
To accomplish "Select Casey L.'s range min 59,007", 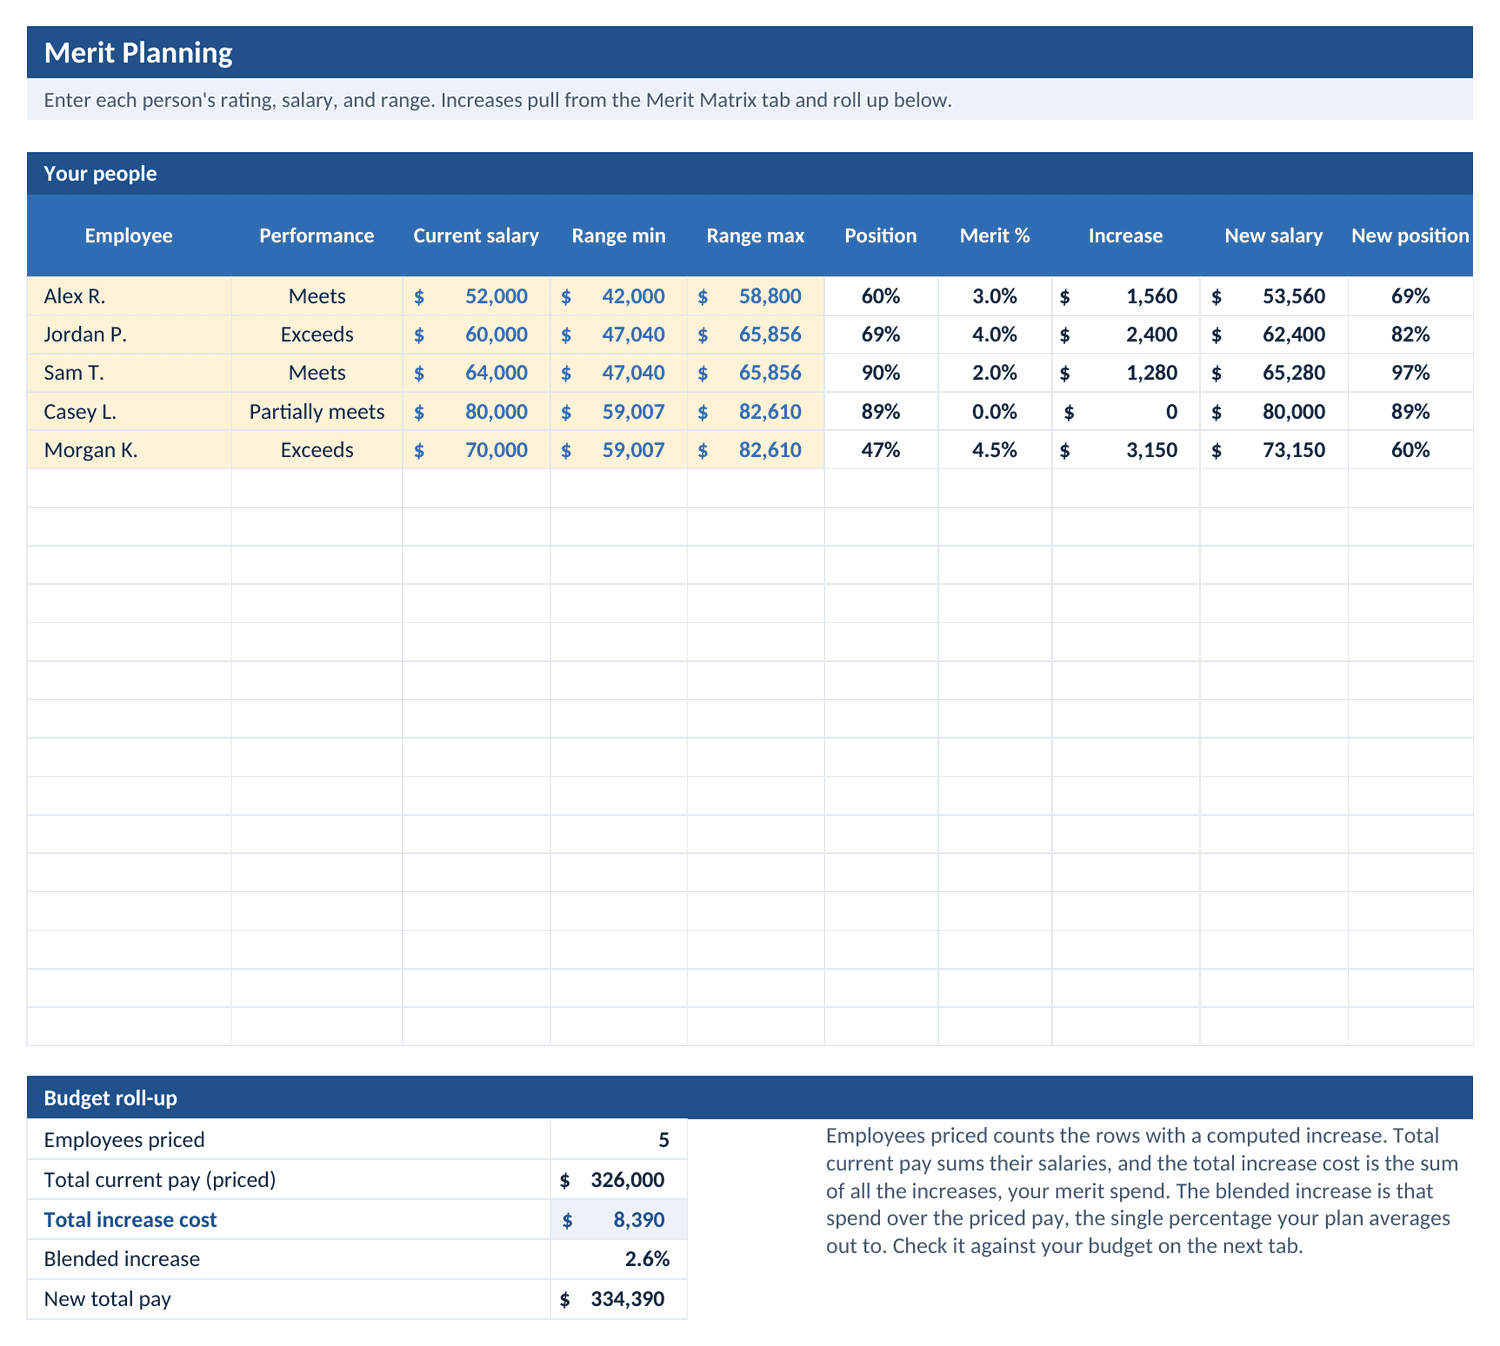I will (619, 411).
